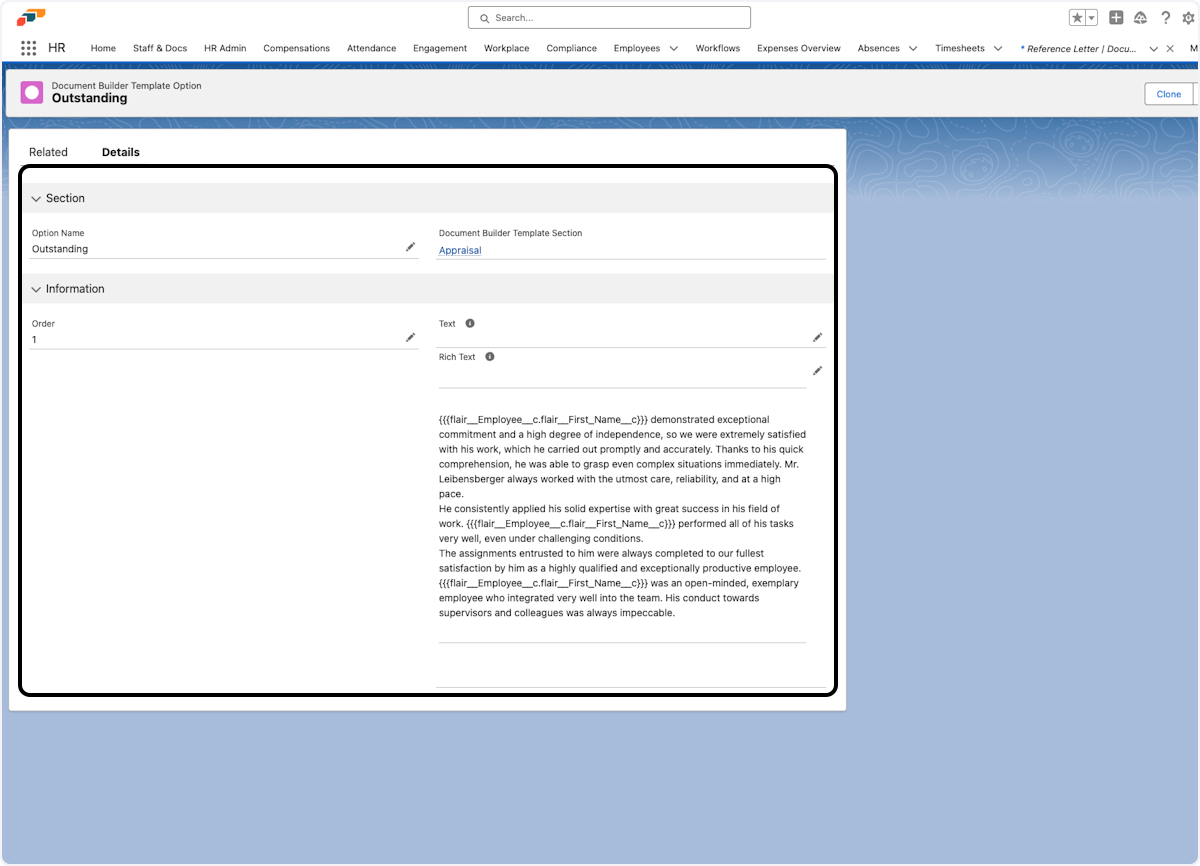
Task: Click the Rich Text edit pencil
Action: (817, 371)
